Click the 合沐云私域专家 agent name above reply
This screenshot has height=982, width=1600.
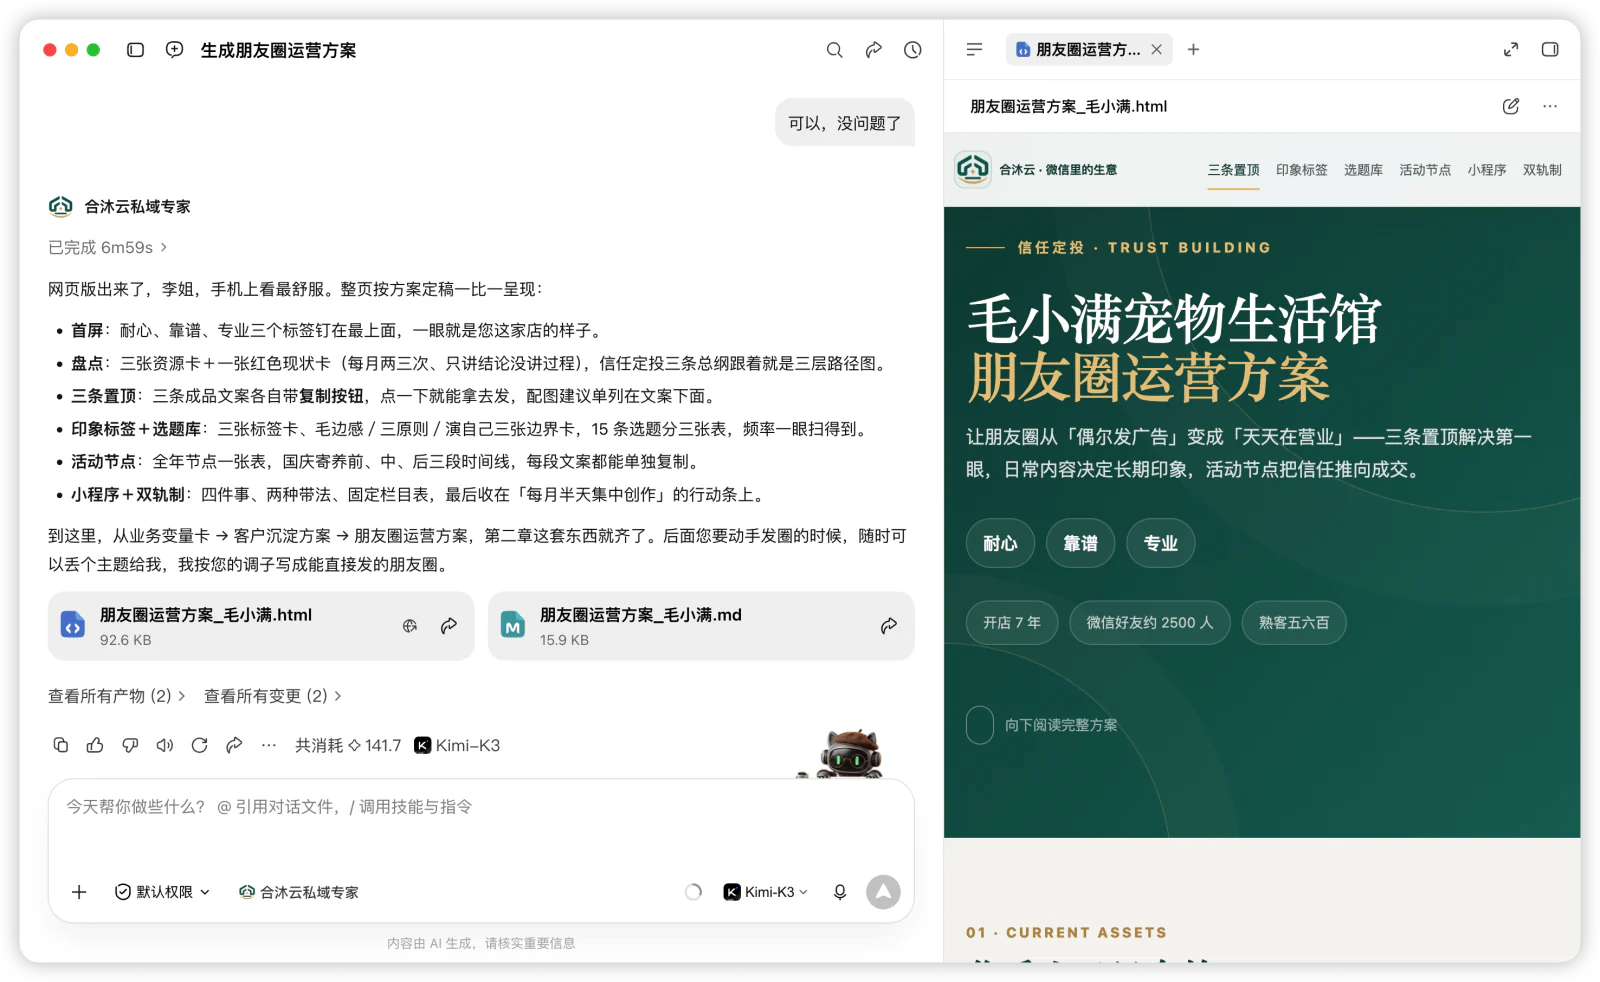point(137,206)
